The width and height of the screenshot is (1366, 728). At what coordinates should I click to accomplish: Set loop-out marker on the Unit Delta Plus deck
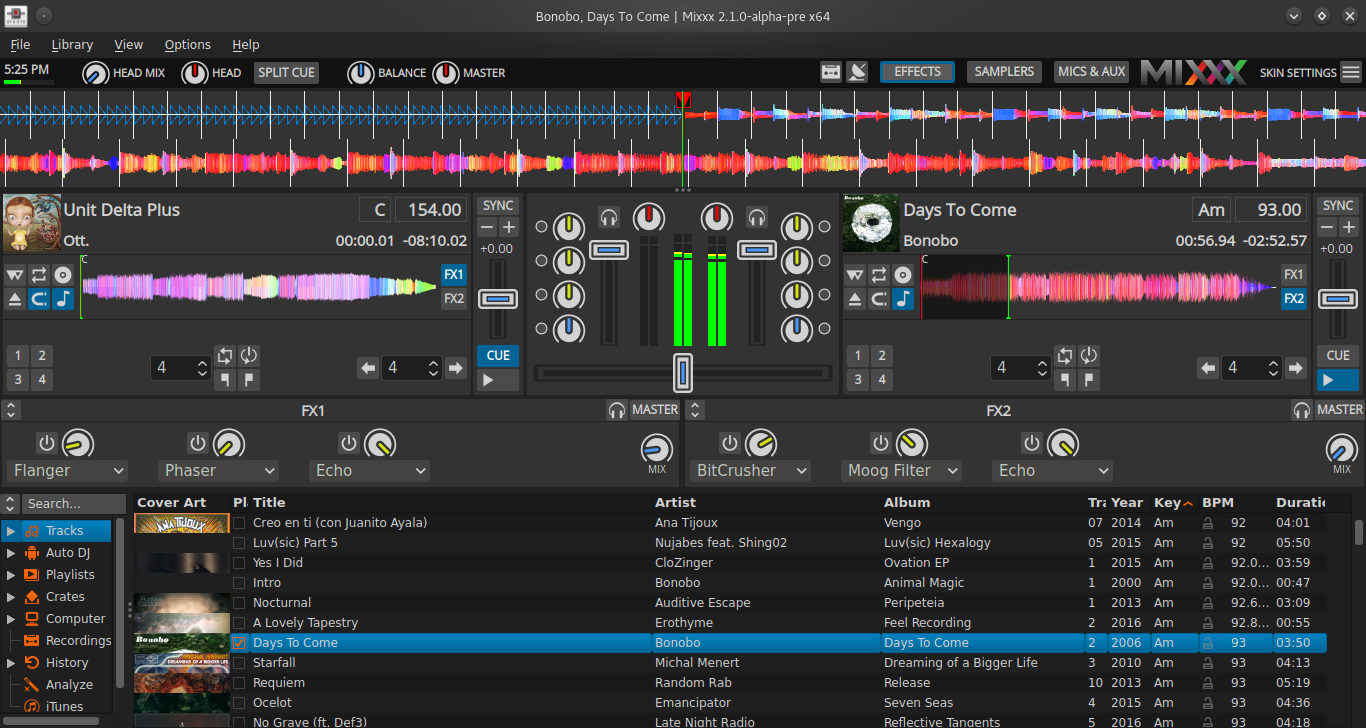click(x=249, y=379)
